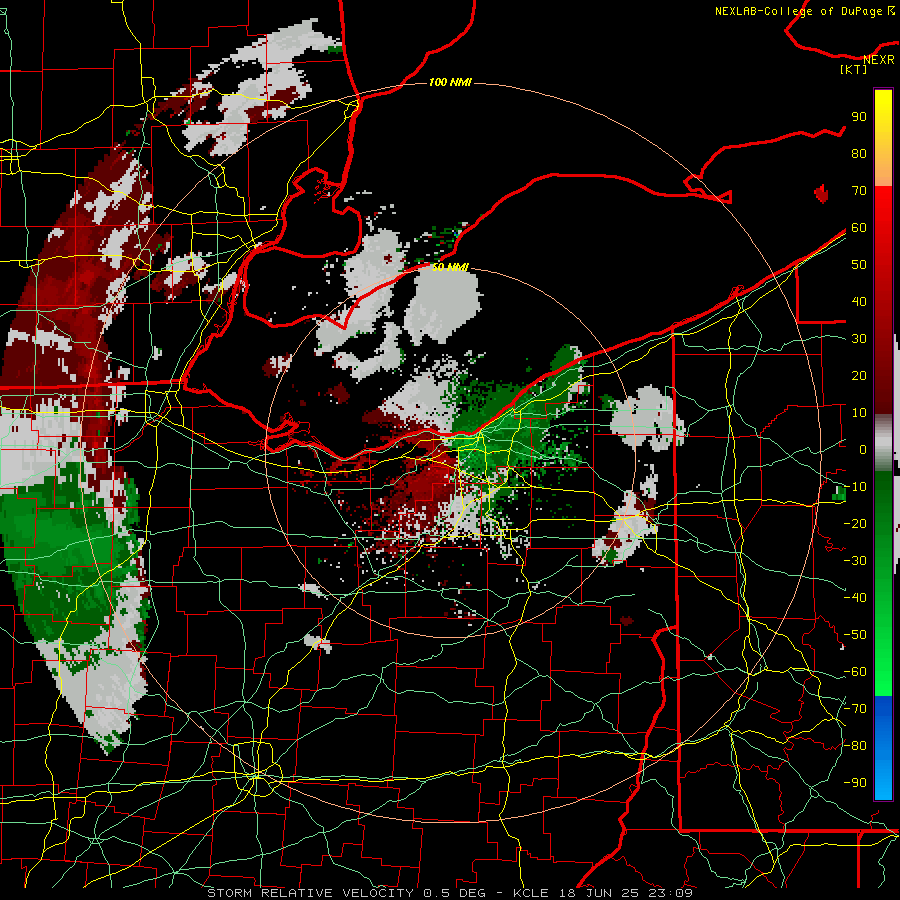900x900 pixels.
Task: Click the gray zero-velocity segment of color bar
Action: coord(883,443)
